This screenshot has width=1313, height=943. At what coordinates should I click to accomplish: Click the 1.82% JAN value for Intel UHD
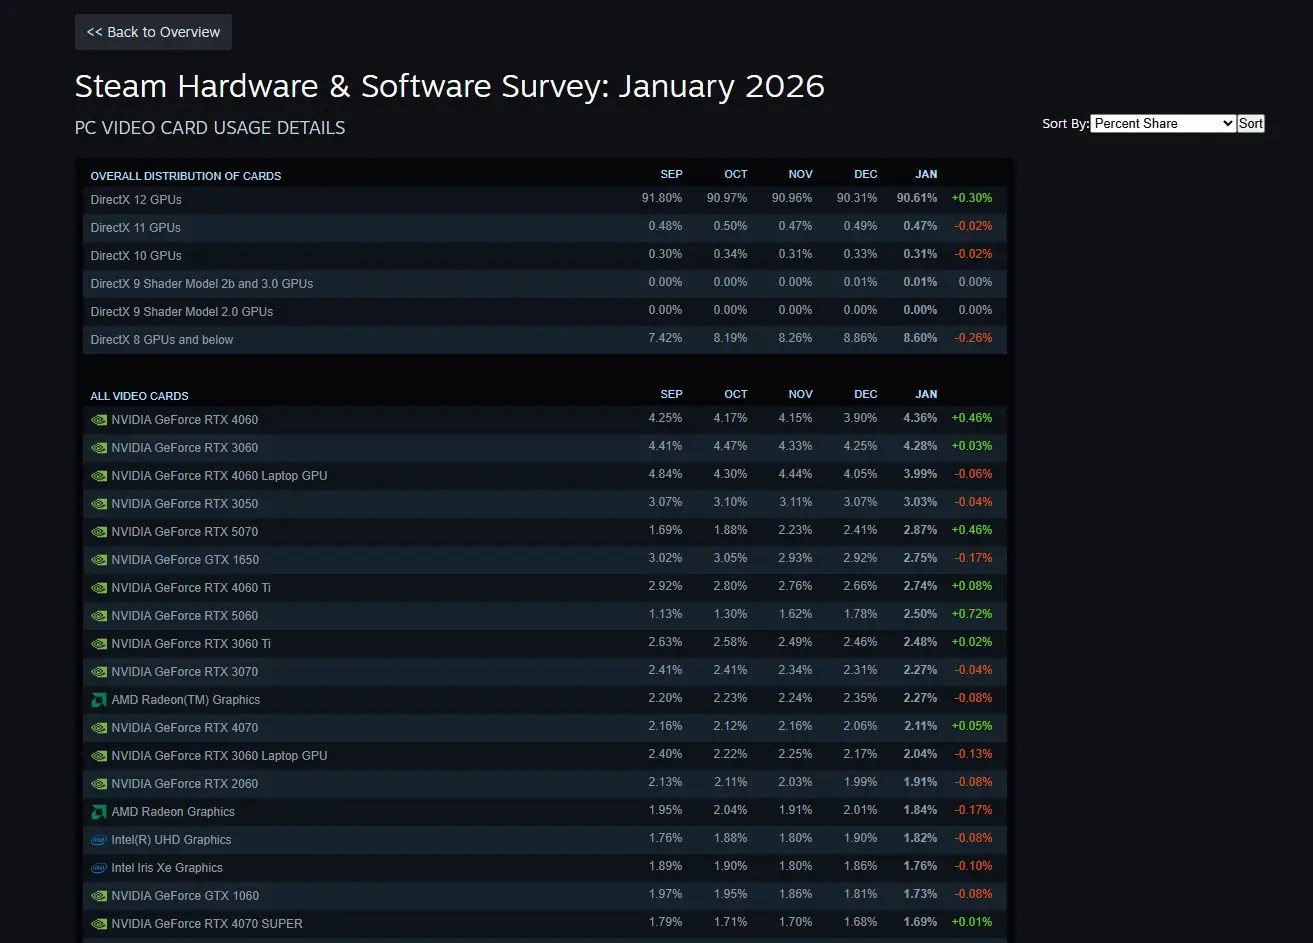pos(920,838)
